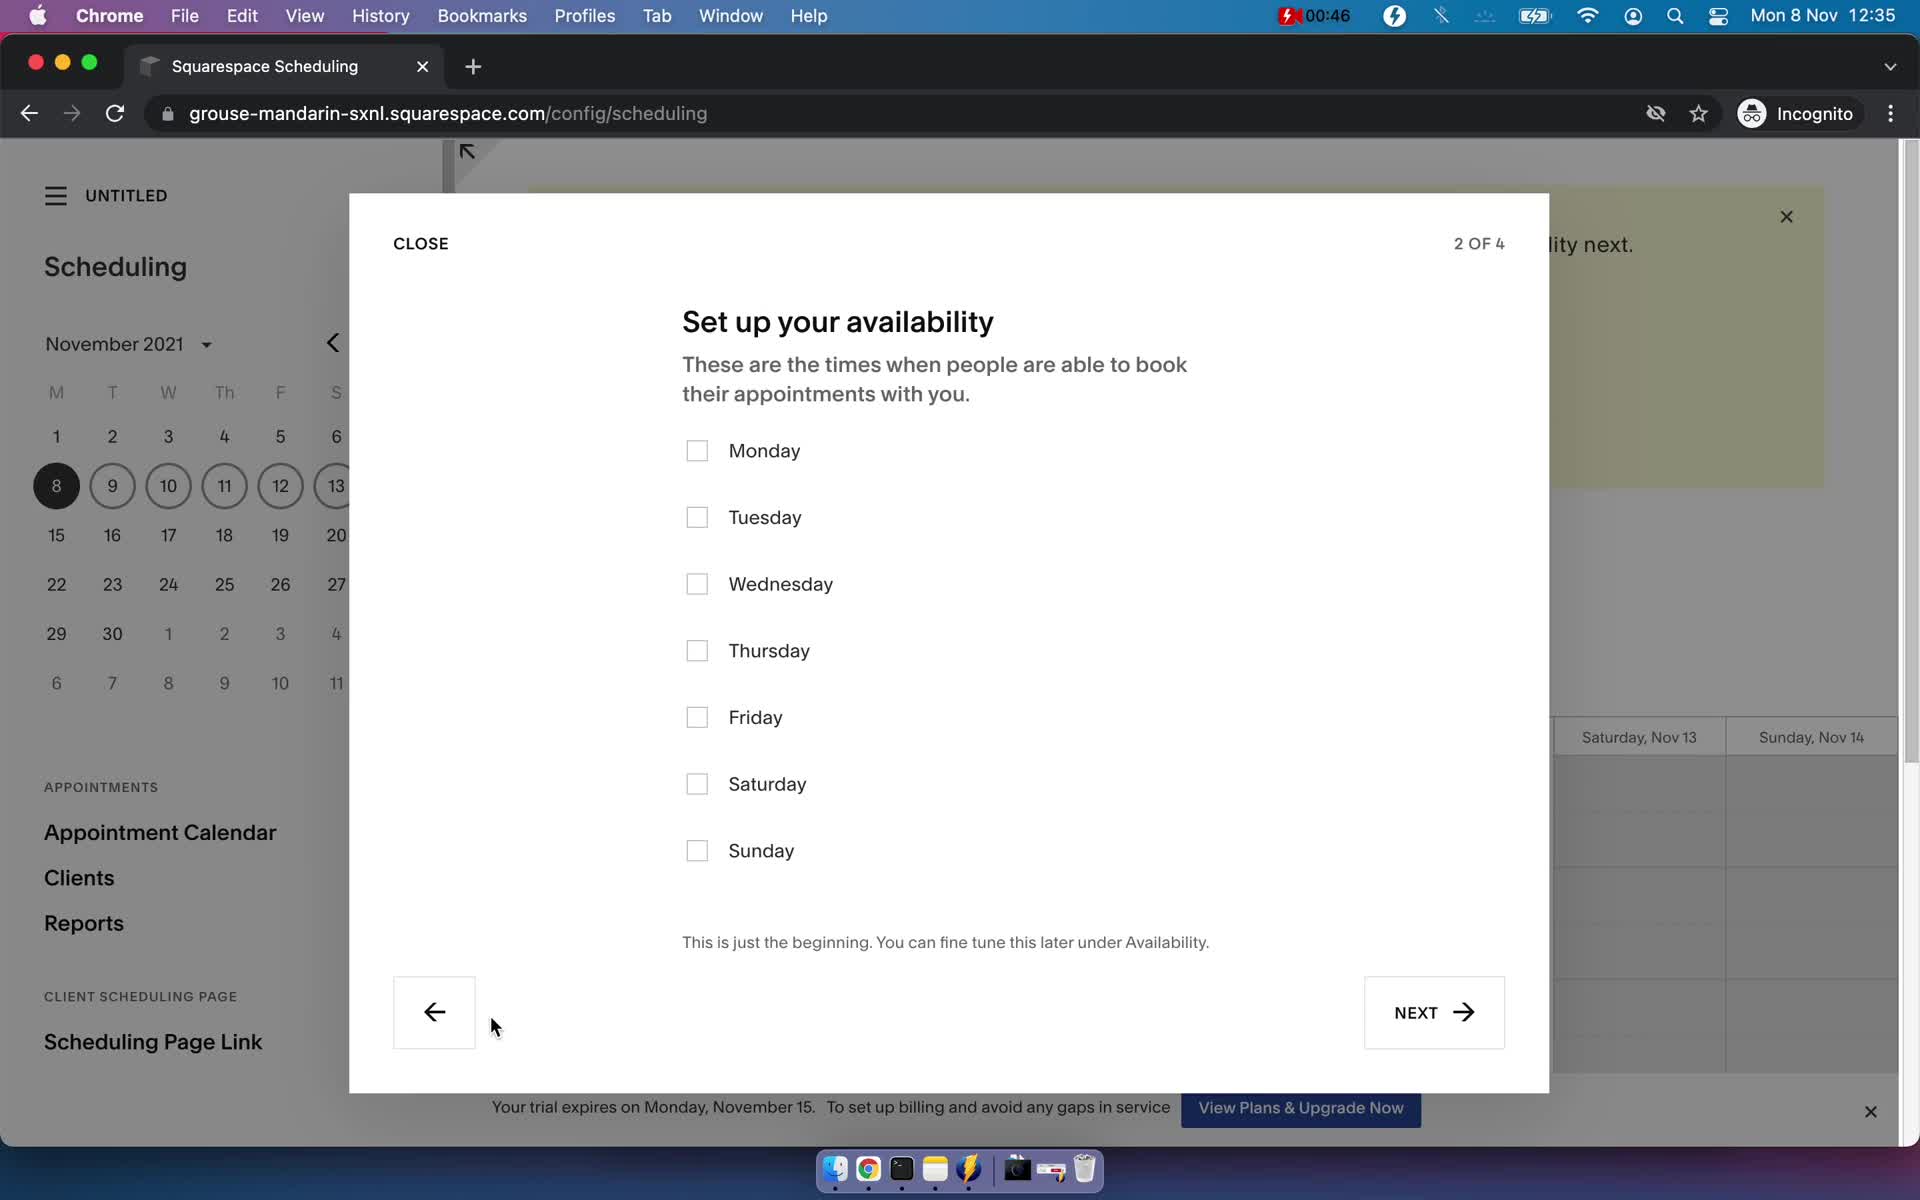This screenshot has width=1920, height=1200.
Task: Click the red recording timer showing 00:46
Action: point(1314,16)
